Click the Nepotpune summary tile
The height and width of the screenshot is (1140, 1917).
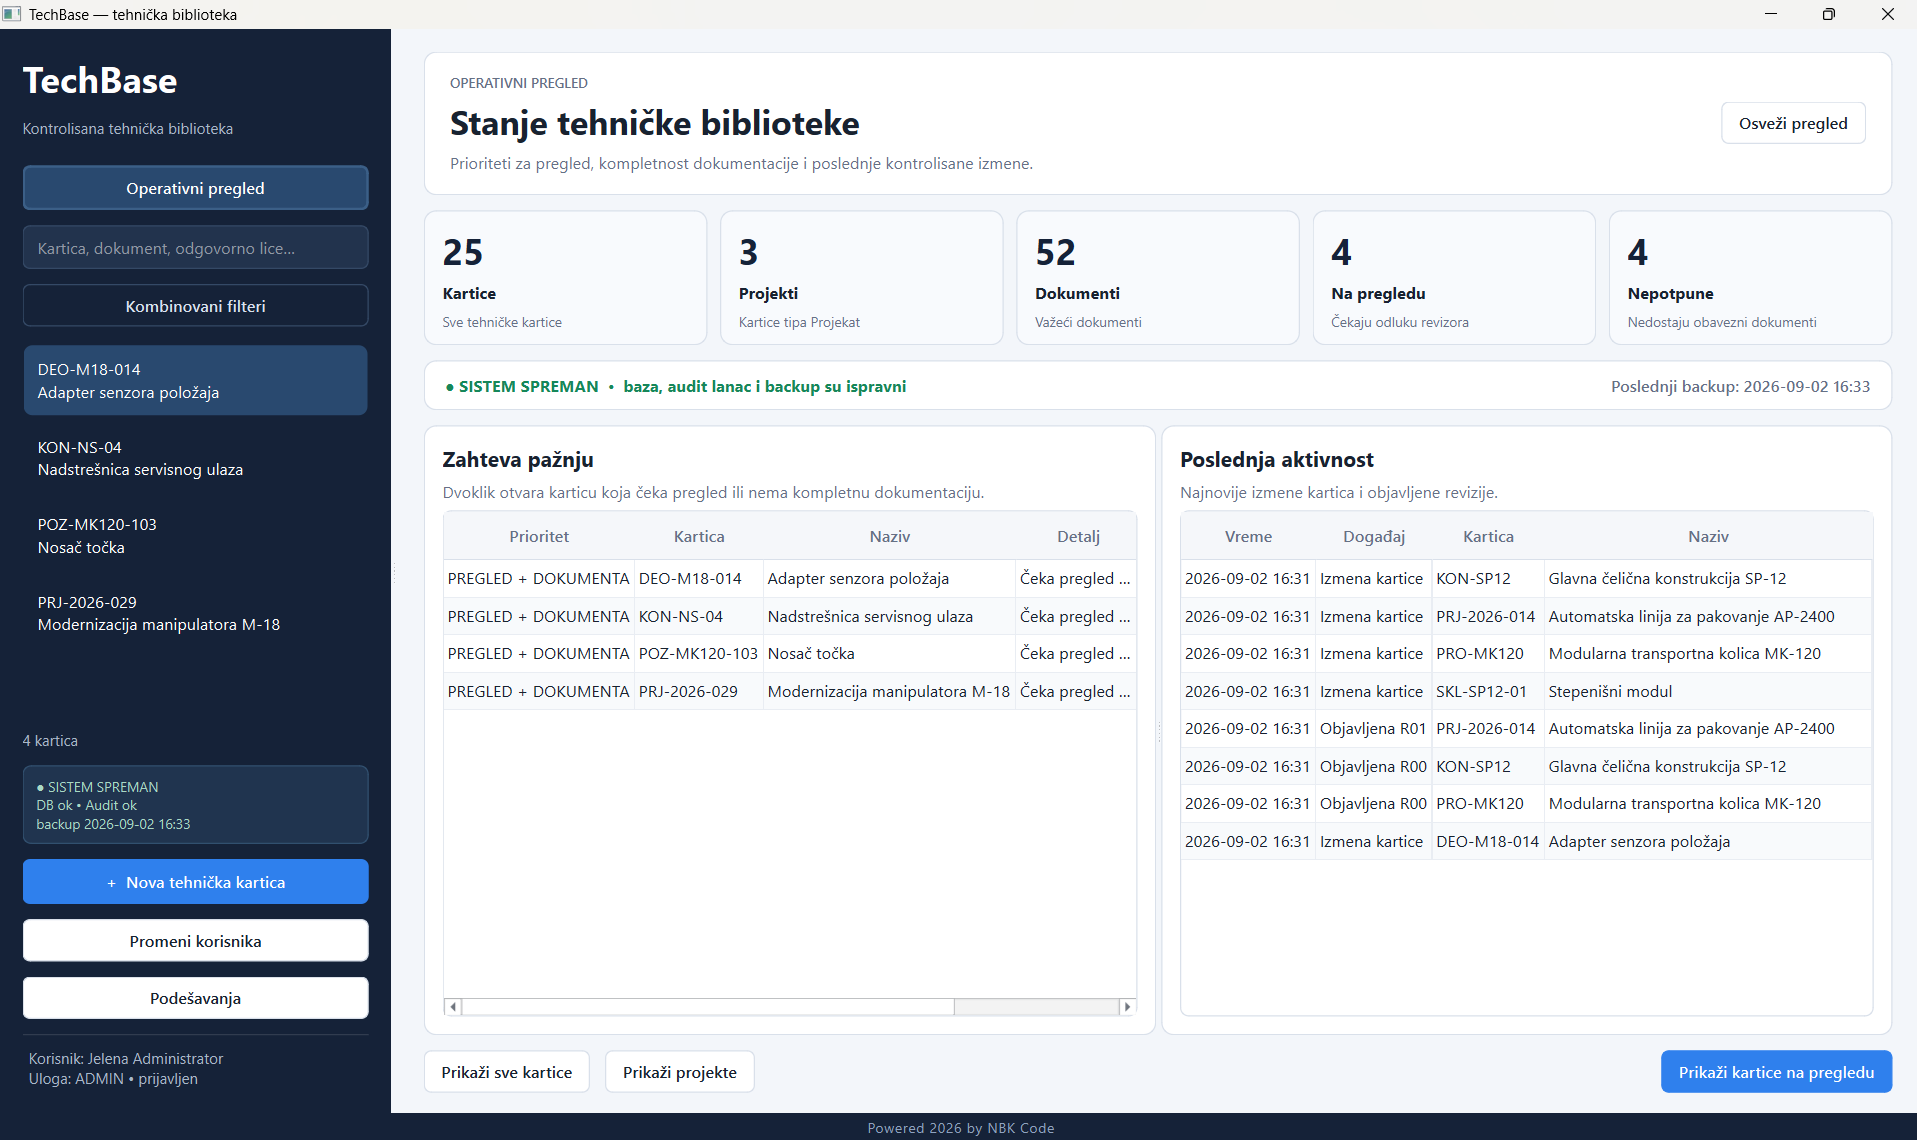coord(1750,278)
